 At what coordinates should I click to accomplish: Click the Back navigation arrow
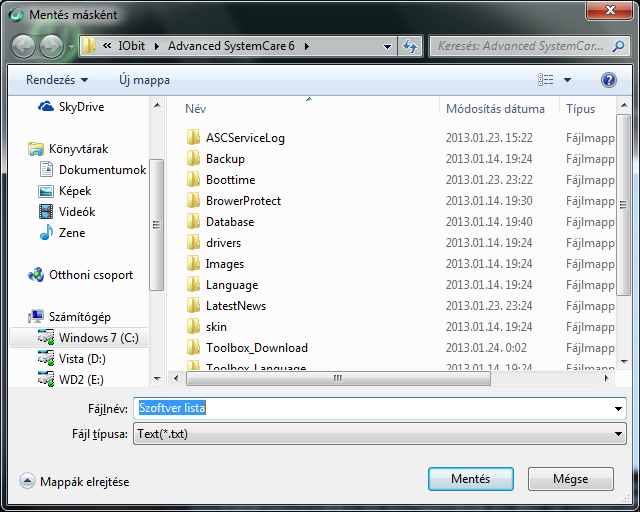pos(23,46)
